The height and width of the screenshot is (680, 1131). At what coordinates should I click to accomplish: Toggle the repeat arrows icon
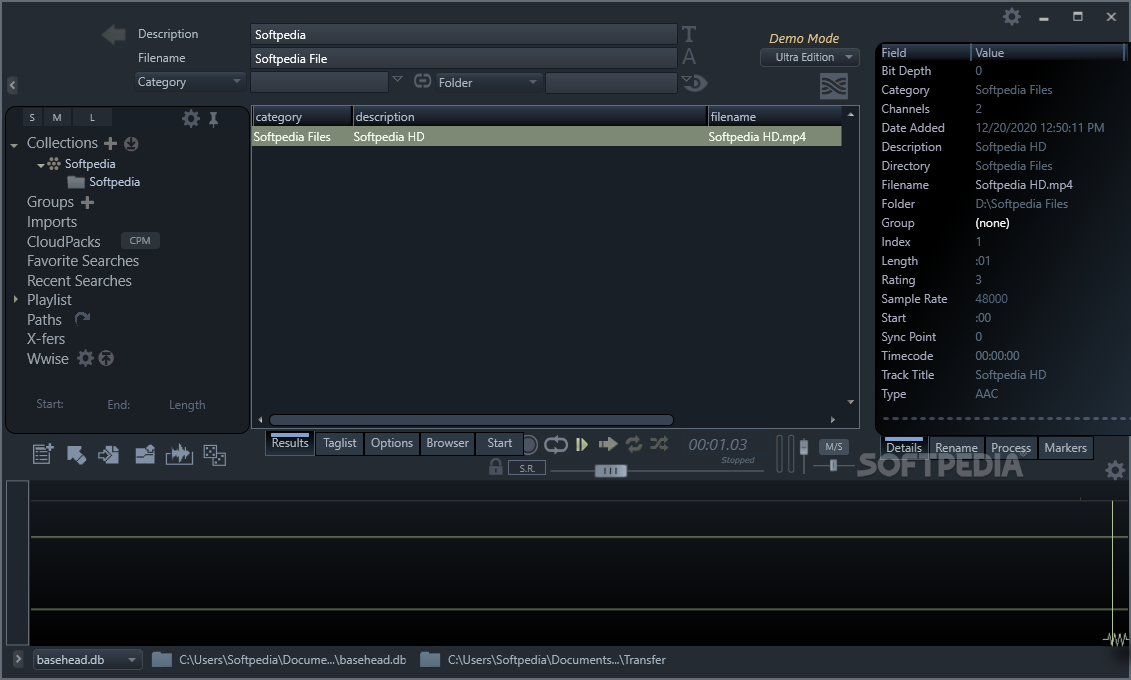pos(634,444)
